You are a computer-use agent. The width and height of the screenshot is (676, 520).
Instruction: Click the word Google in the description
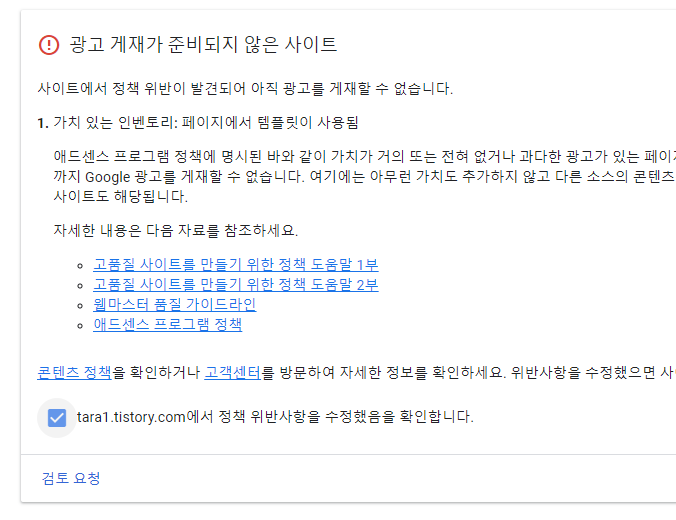point(107,177)
